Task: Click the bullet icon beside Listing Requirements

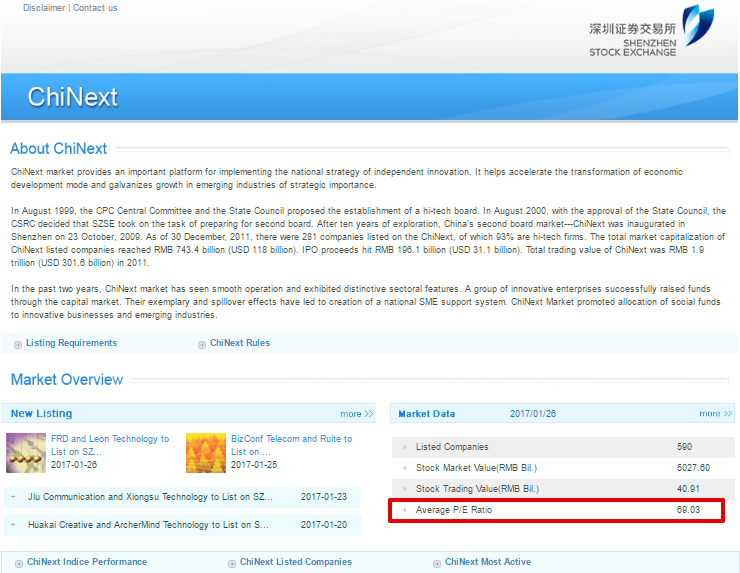Action: [x=18, y=345]
